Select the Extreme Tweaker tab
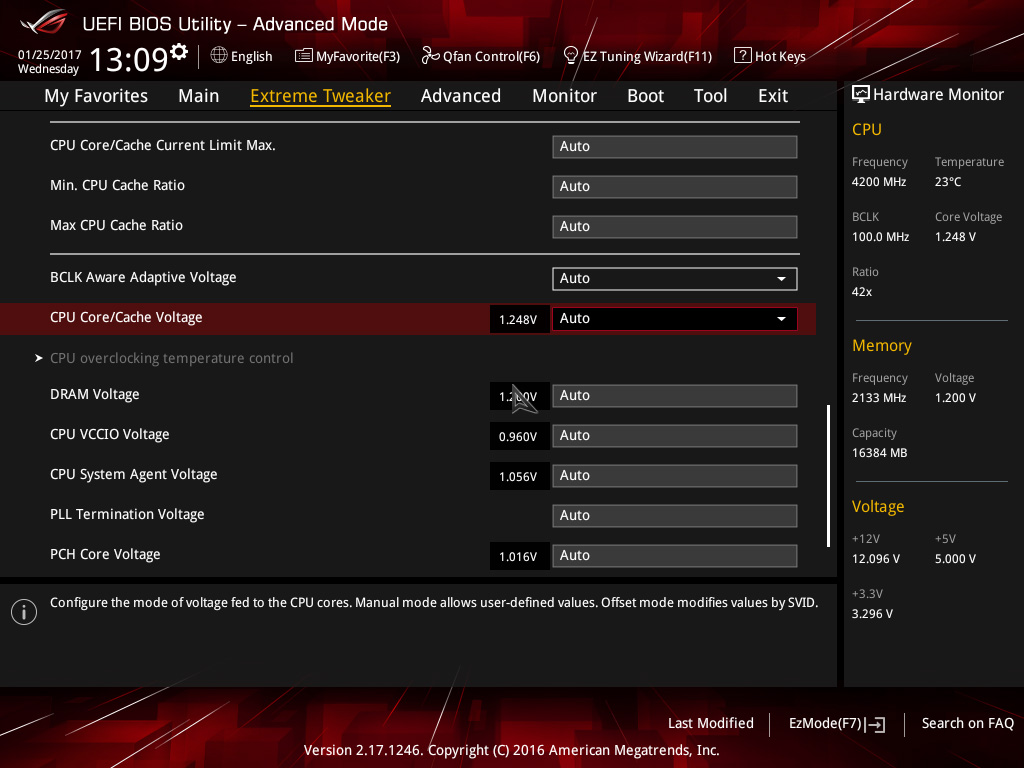Image resolution: width=1024 pixels, height=768 pixels. coord(321,96)
